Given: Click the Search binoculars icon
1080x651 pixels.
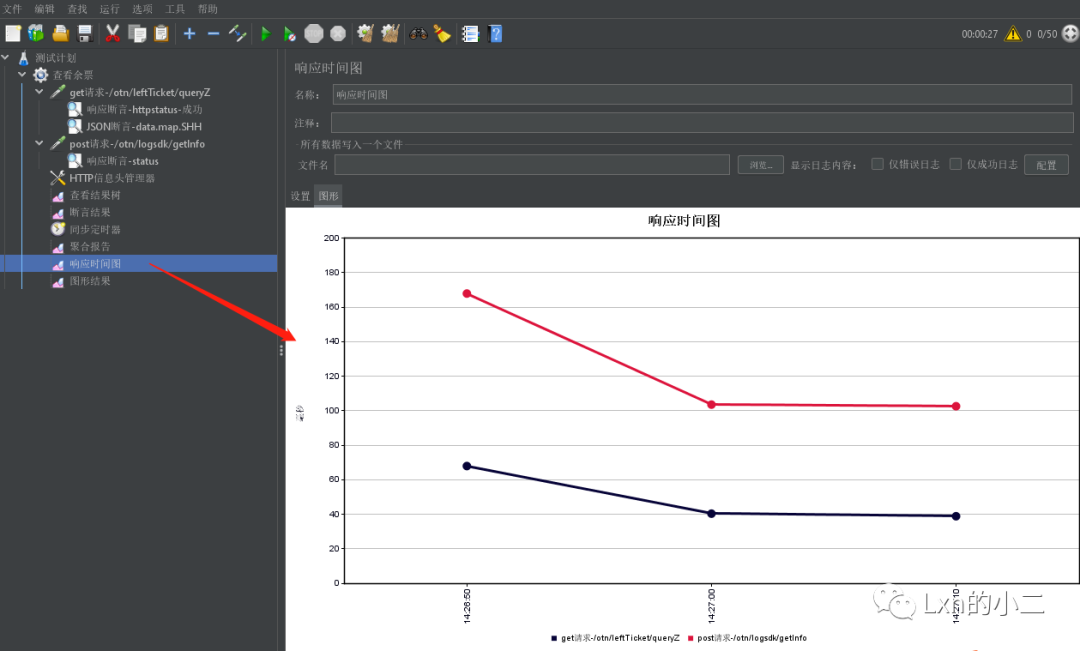Looking at the screenshot, I should tap(418, 33).
